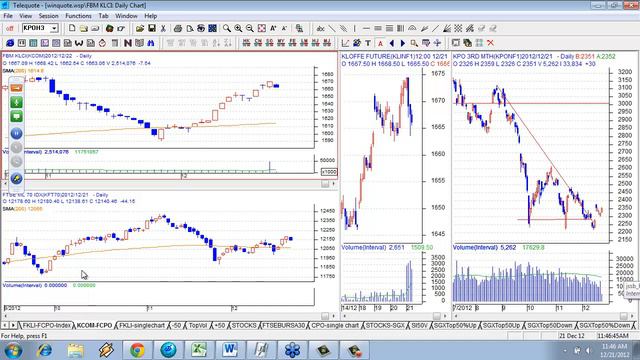Click the open folder icon
Image resolution: width=640 pixels, height=360 pixels.
[x=140, y=28]
